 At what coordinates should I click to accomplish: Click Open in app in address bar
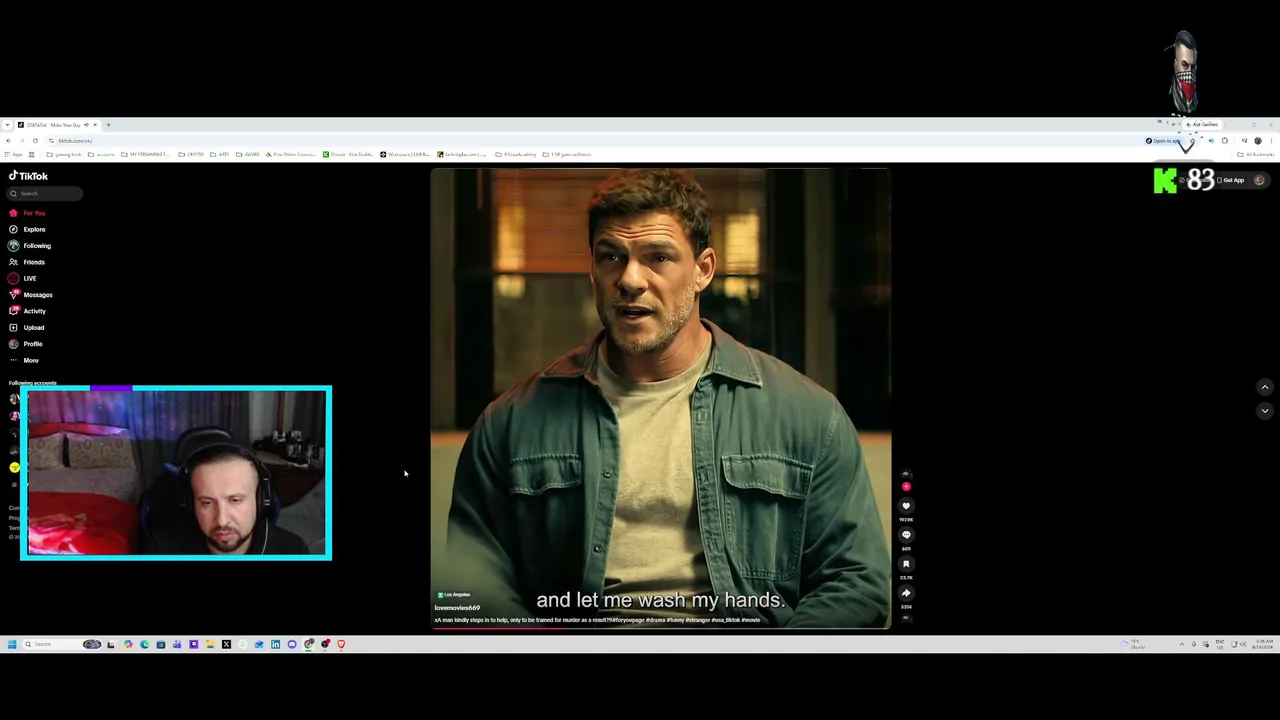1163,141
